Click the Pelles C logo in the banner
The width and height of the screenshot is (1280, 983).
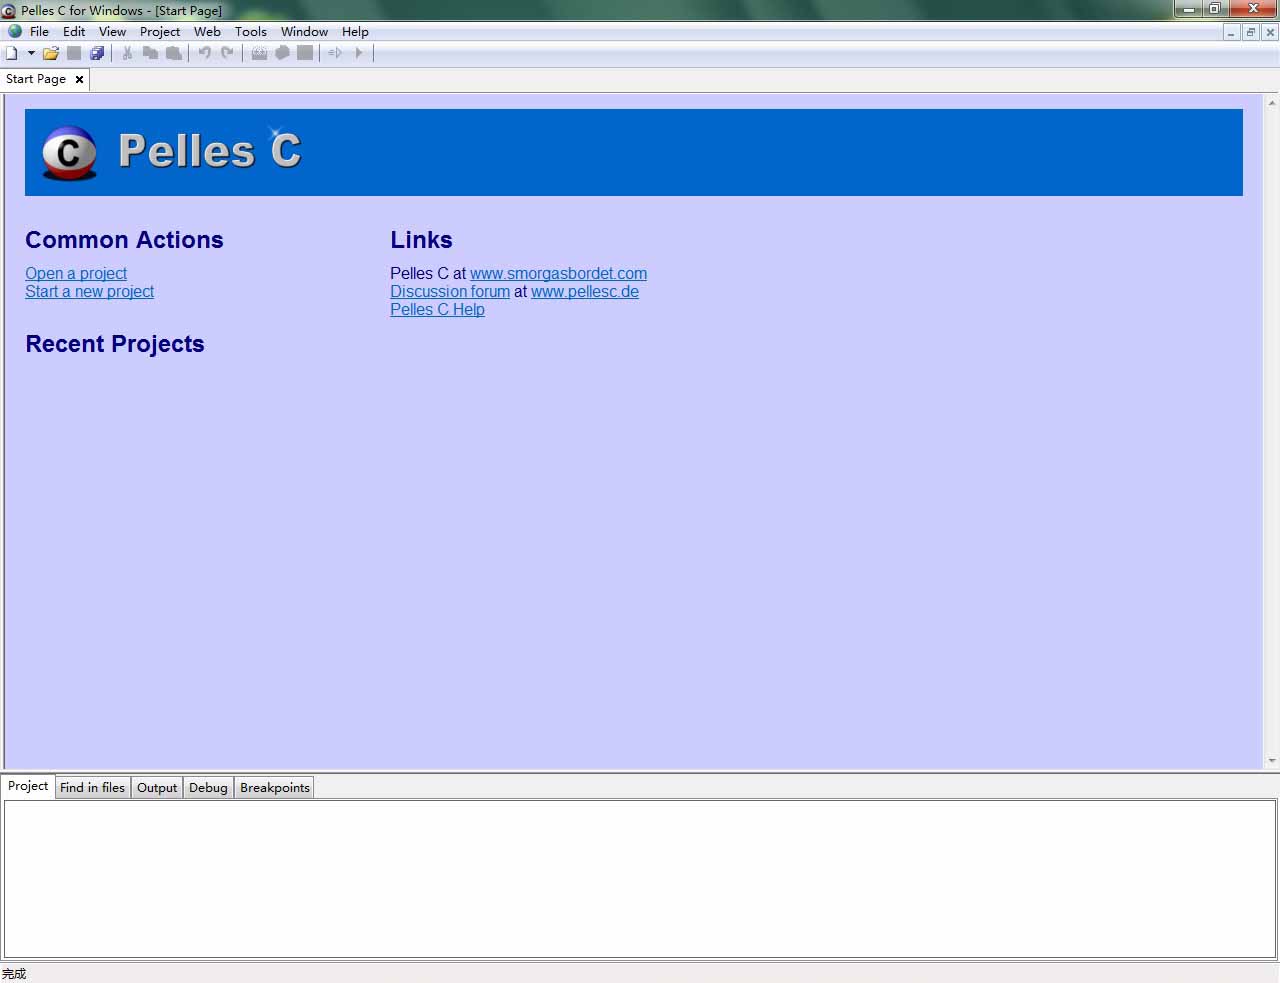[x=69, y=153]
